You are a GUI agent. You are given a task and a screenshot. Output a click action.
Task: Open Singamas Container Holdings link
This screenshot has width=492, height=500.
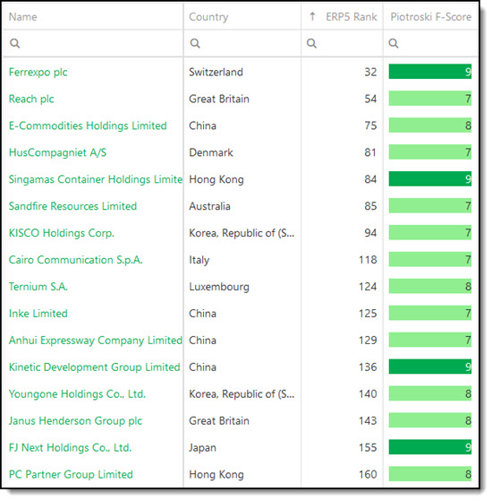96,179
